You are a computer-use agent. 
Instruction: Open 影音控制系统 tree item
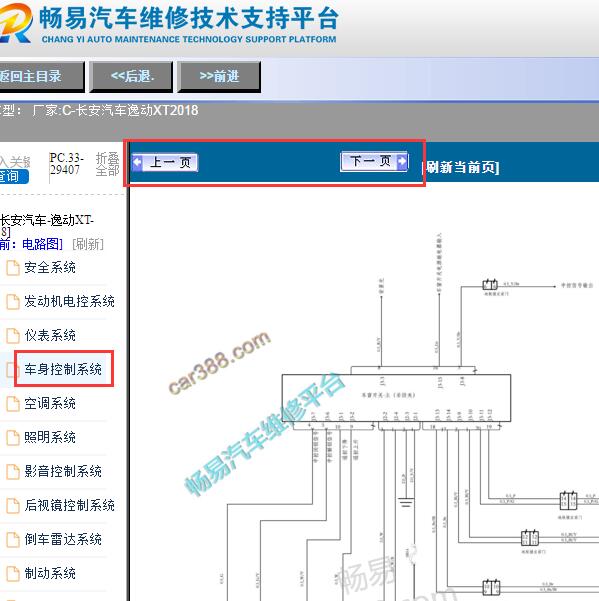[x=63, y=471]
